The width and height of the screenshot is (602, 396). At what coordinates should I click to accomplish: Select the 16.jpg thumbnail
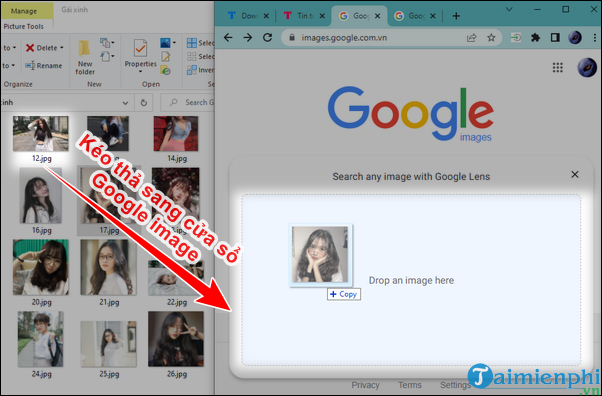click(x=41, y=195)
